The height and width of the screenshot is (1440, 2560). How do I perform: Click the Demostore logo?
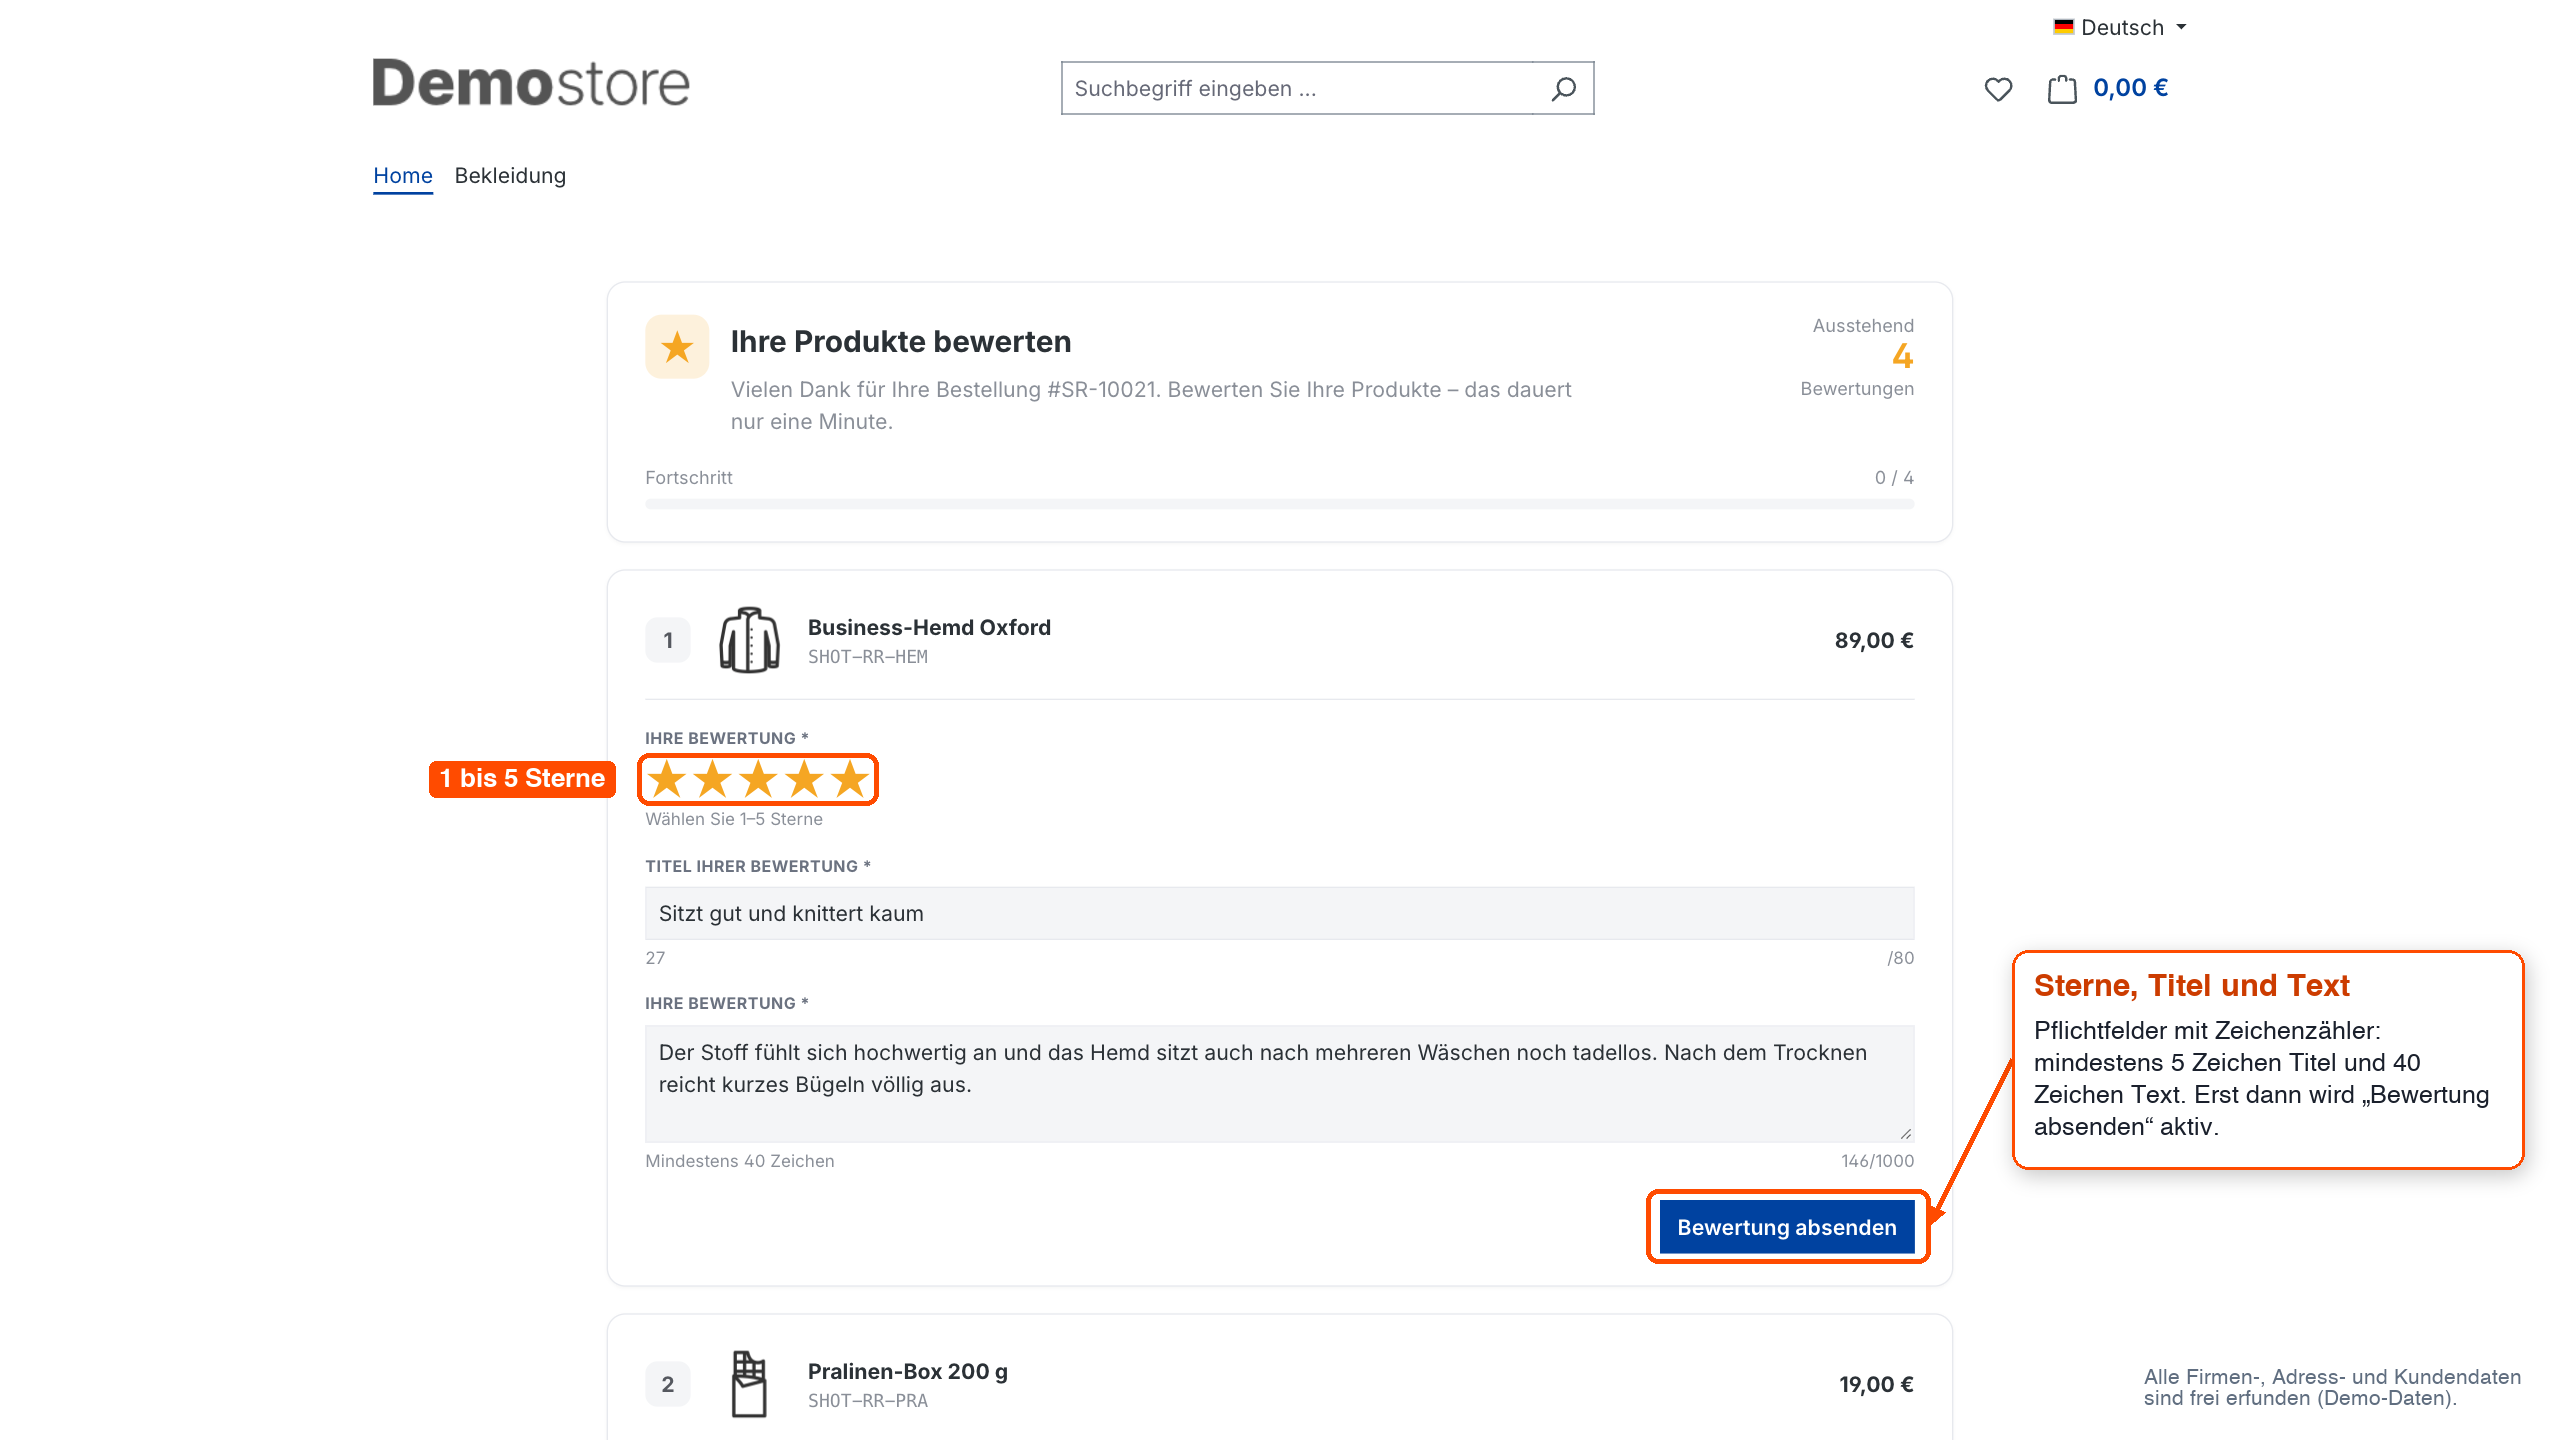point(531,83)
